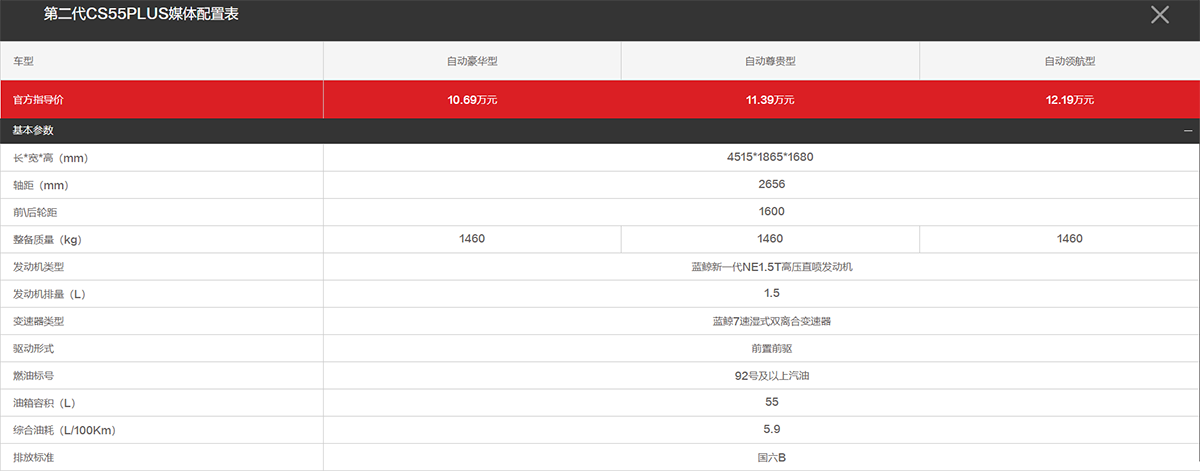Click the 国六B emission value

770,457
